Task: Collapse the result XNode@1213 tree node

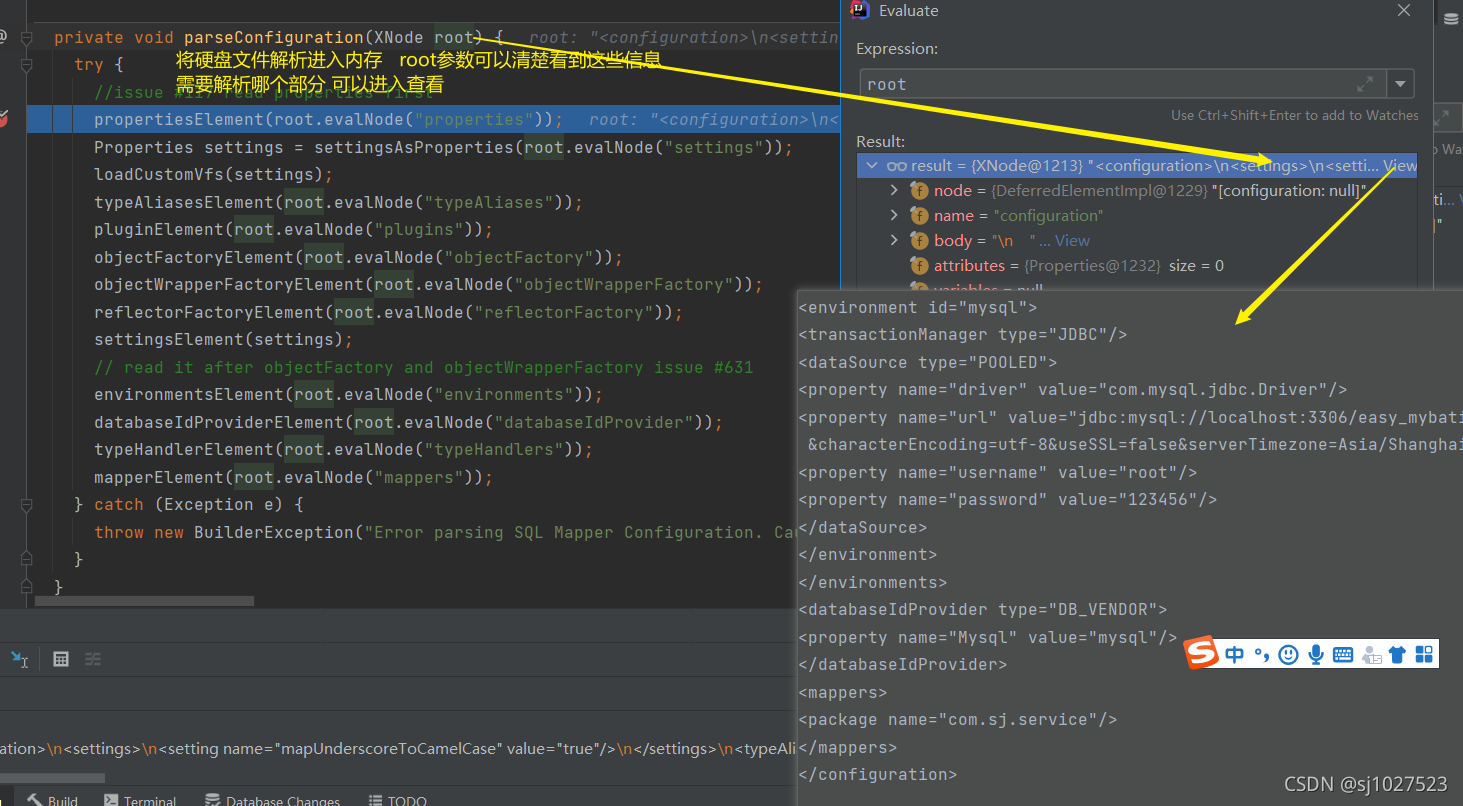Action: (872, 165)
